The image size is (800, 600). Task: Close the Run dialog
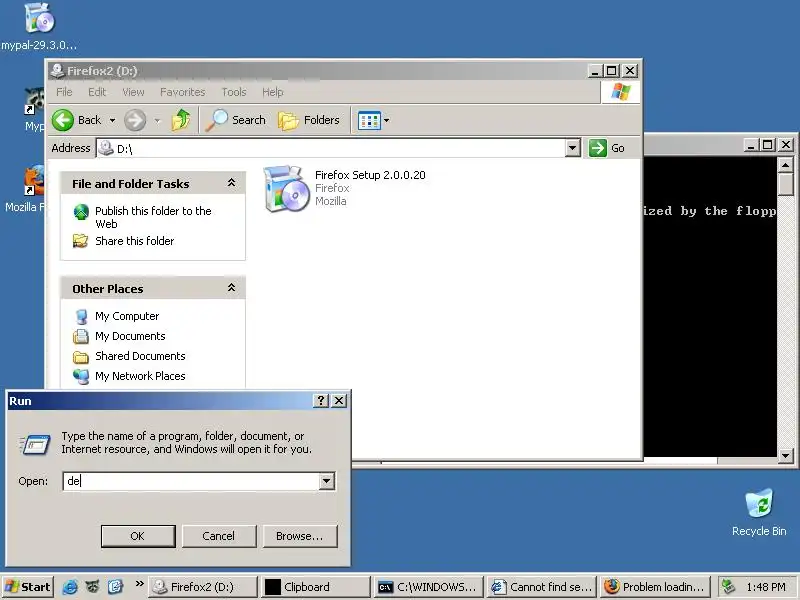click(x=339, y=401)
